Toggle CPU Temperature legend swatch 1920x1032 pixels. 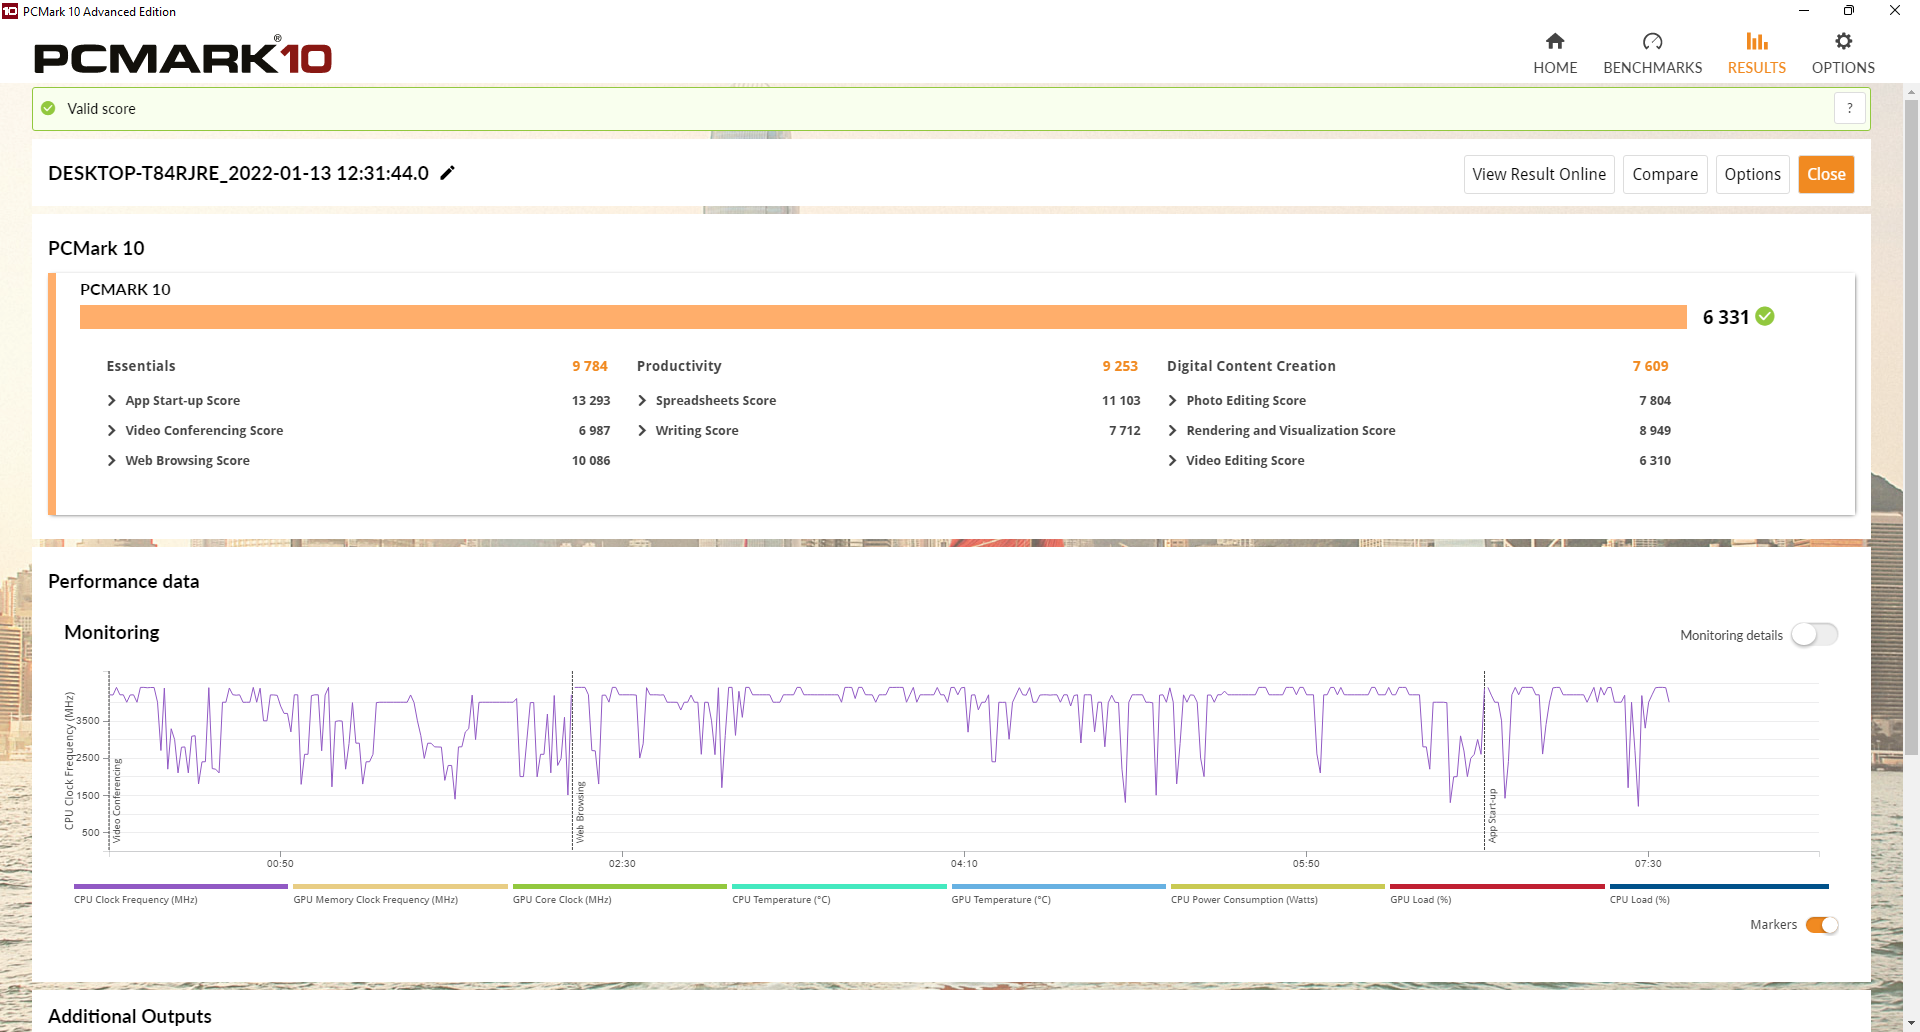pyautogui.click(x=839, y=886)
